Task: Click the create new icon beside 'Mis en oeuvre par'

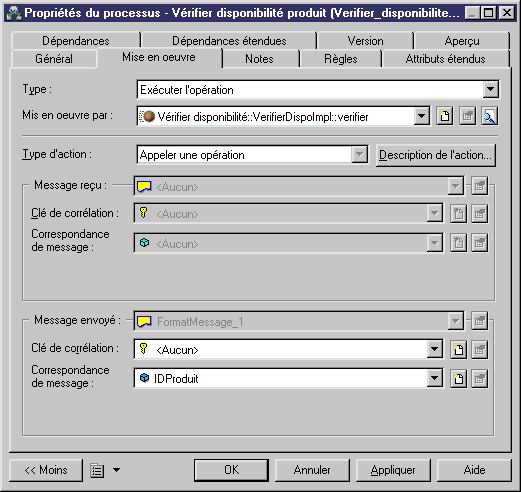Action: coord(445,116)
